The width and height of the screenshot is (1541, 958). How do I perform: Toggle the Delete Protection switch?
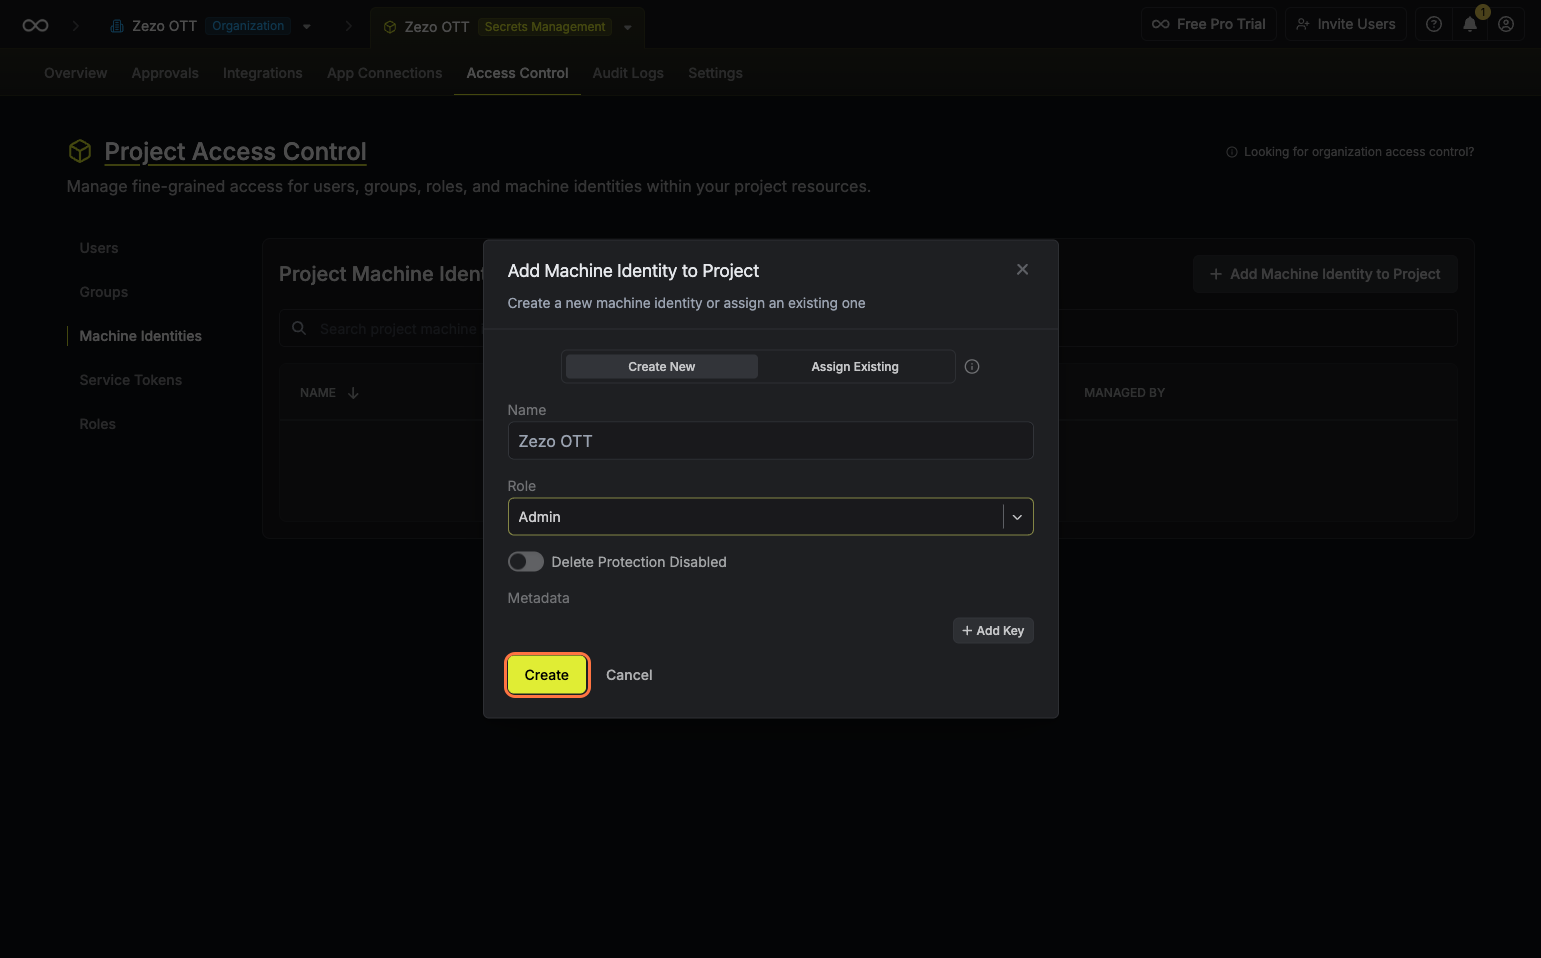tap(525, 562)
